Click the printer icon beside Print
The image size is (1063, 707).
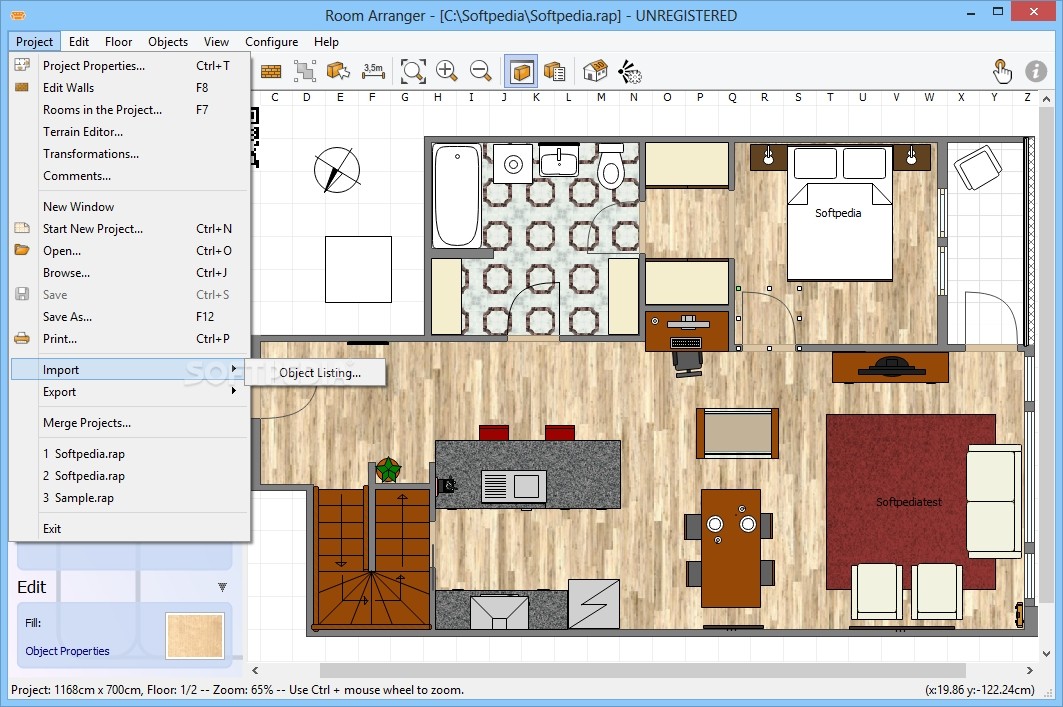[x=22, y=338]
